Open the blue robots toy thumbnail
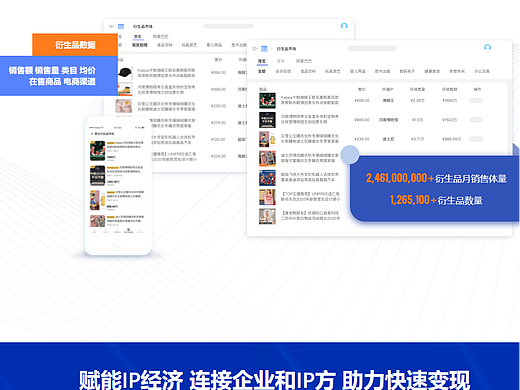 [267, 178]
